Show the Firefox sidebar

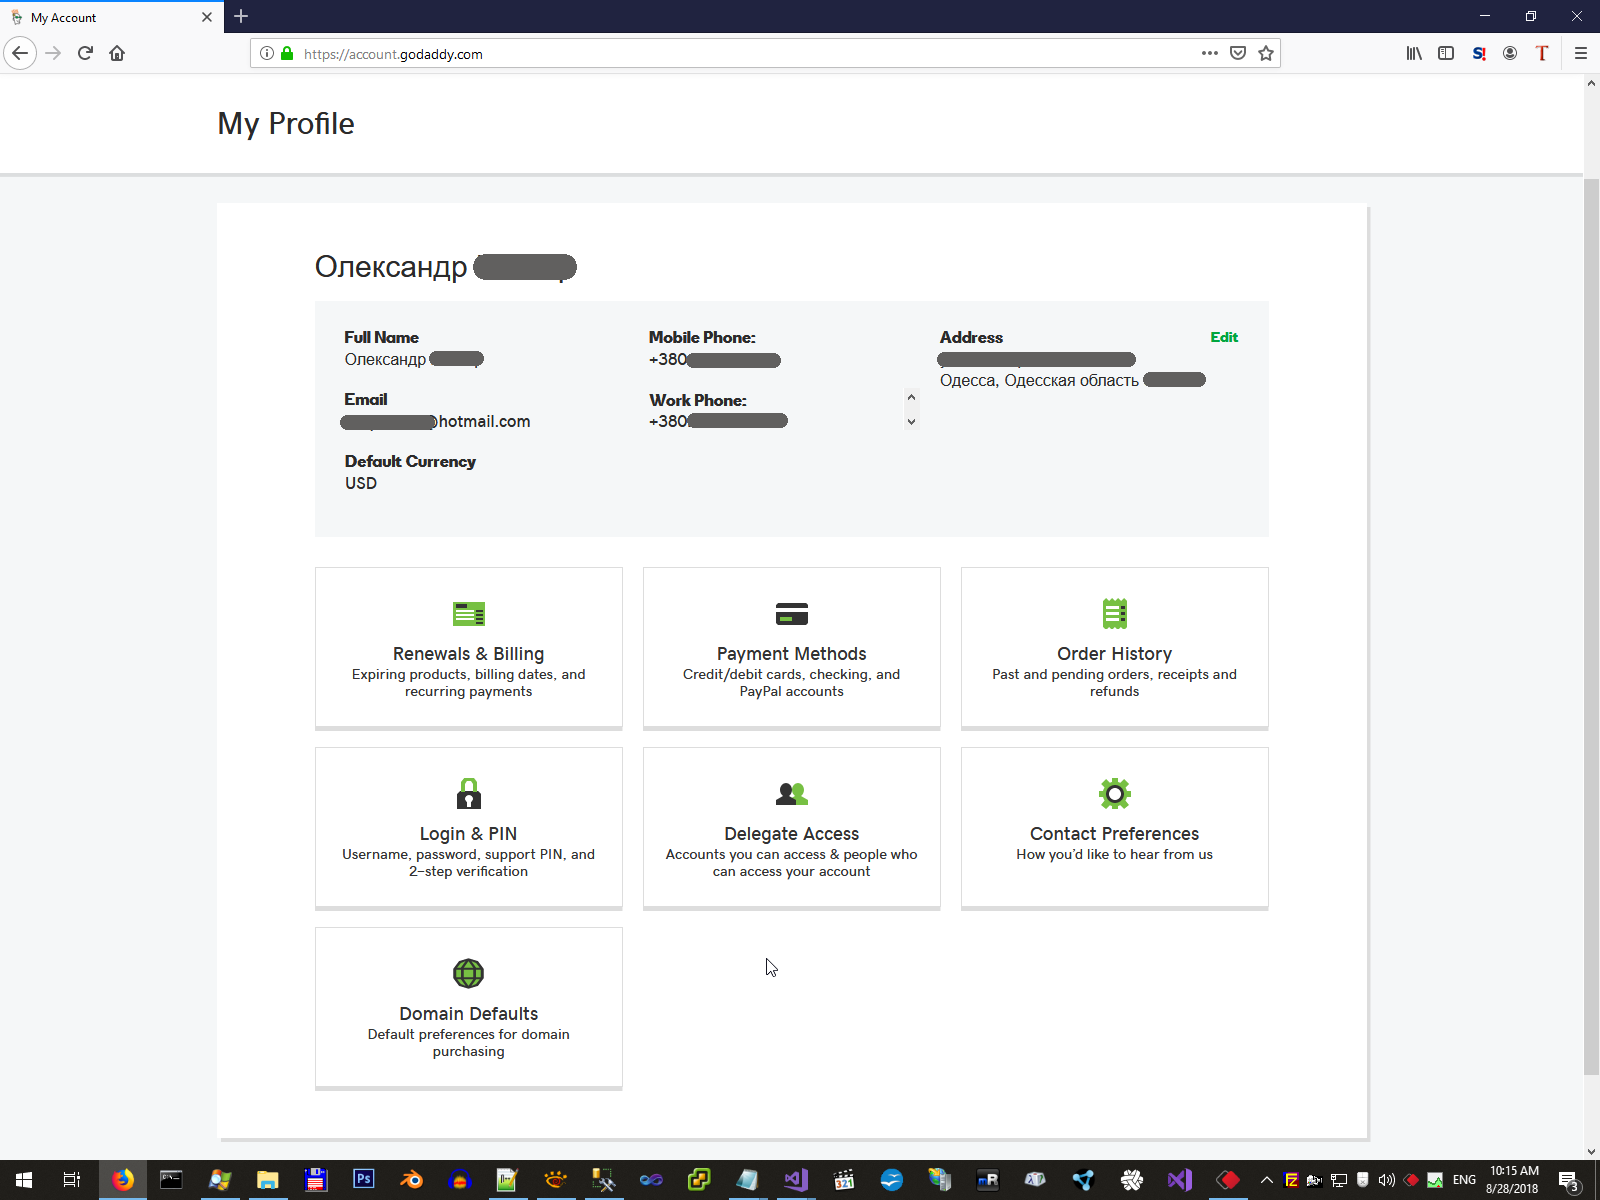point(1446,53)
